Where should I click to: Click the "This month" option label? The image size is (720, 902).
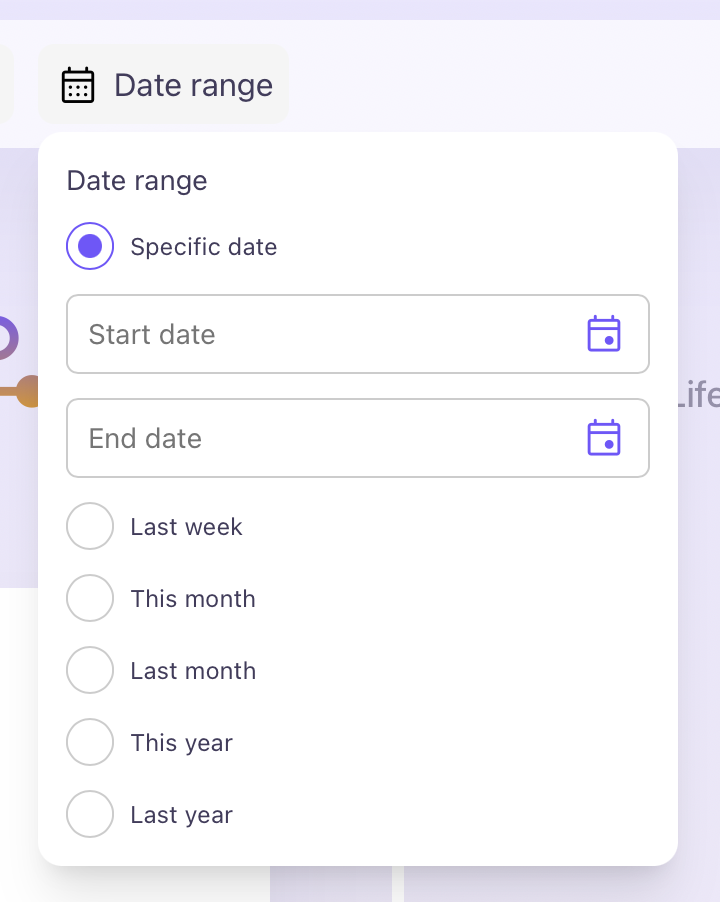pos(193,599)
